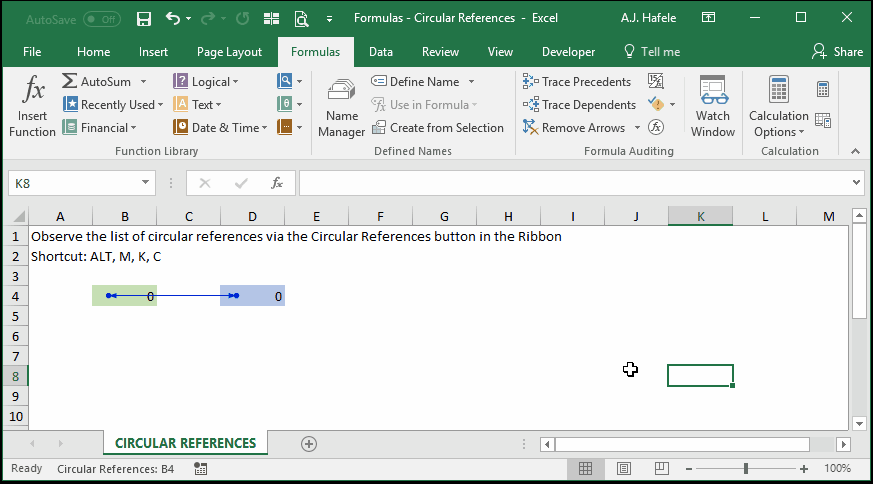The width and height of the screenshot is (873, 484).
Task: Click the Select All corner button
Action: (18, 216)
